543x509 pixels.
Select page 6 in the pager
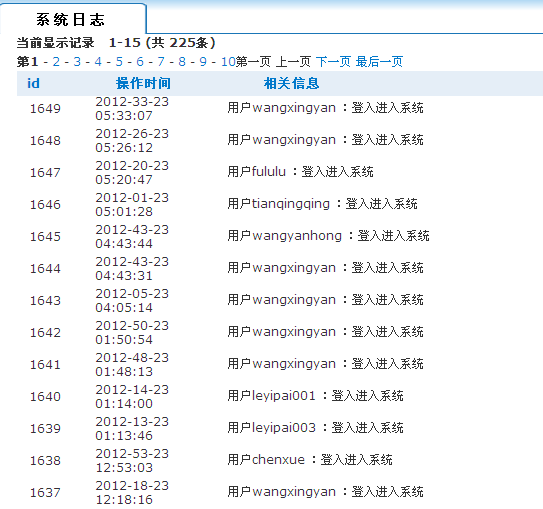[140, 62]
